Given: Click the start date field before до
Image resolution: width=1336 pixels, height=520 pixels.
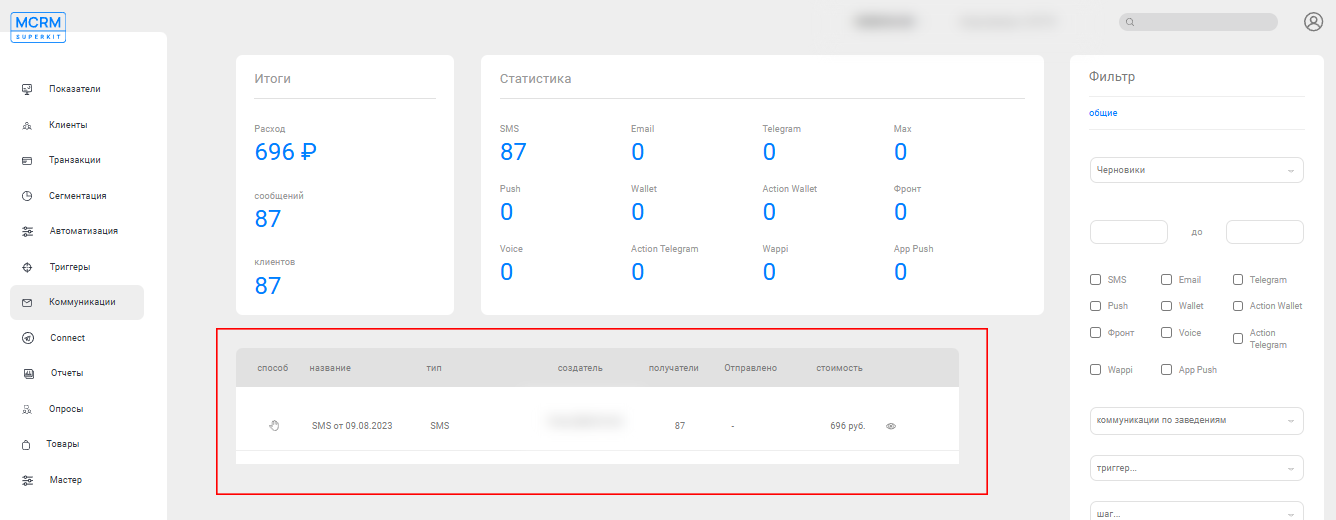Looking at the screenshot, I should (1129, 232).
